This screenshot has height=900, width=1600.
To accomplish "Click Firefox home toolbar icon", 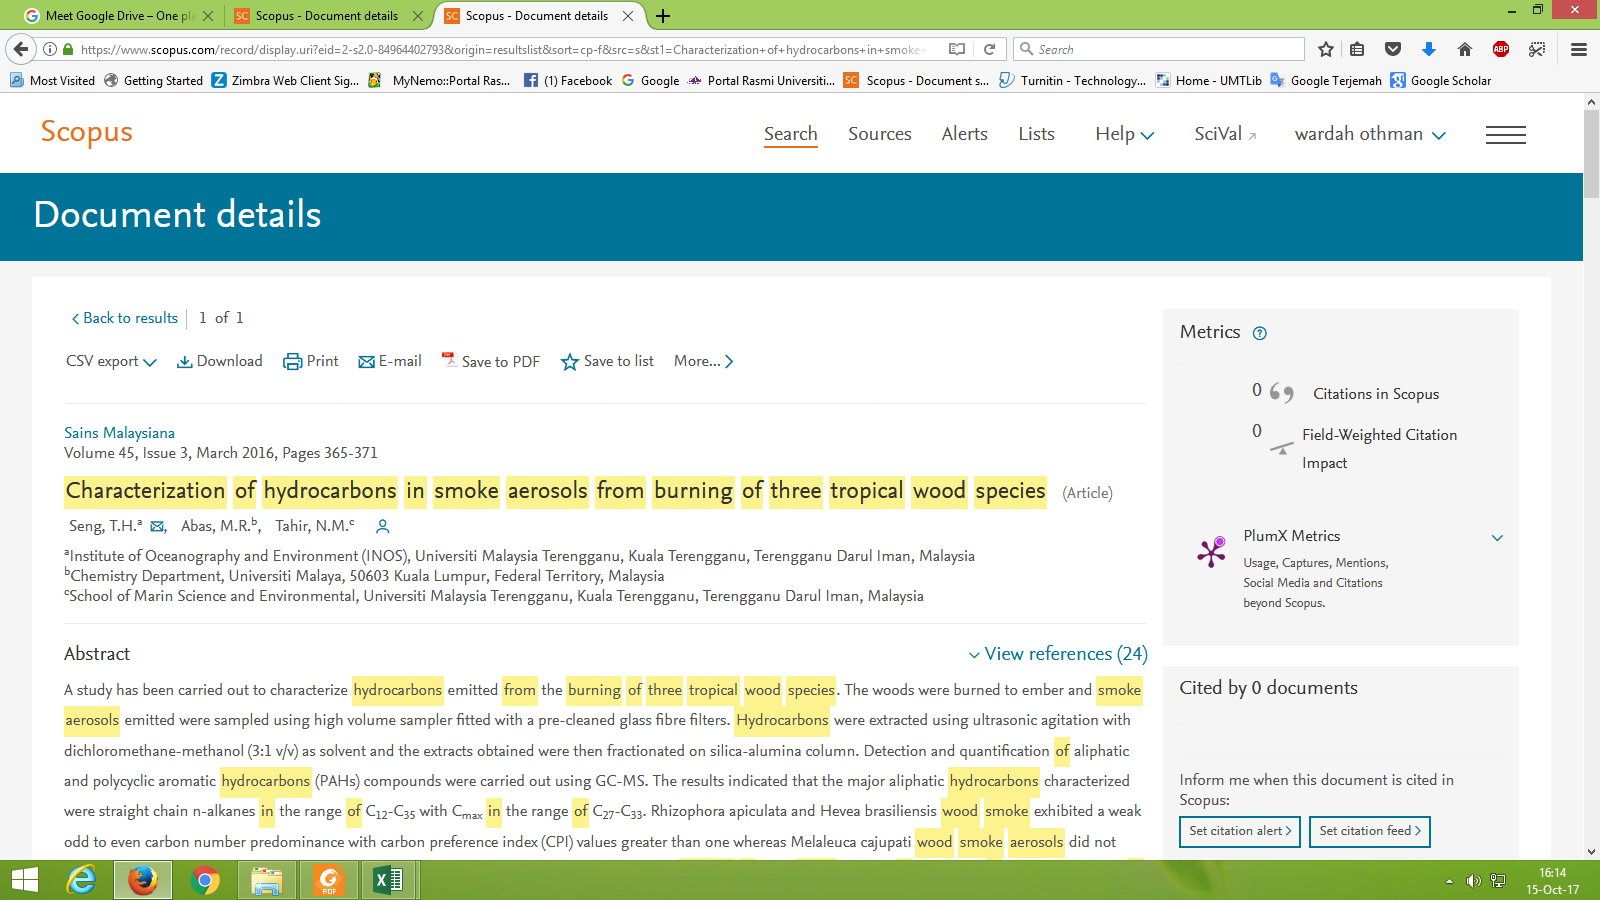I will [x=1464, y=49].
